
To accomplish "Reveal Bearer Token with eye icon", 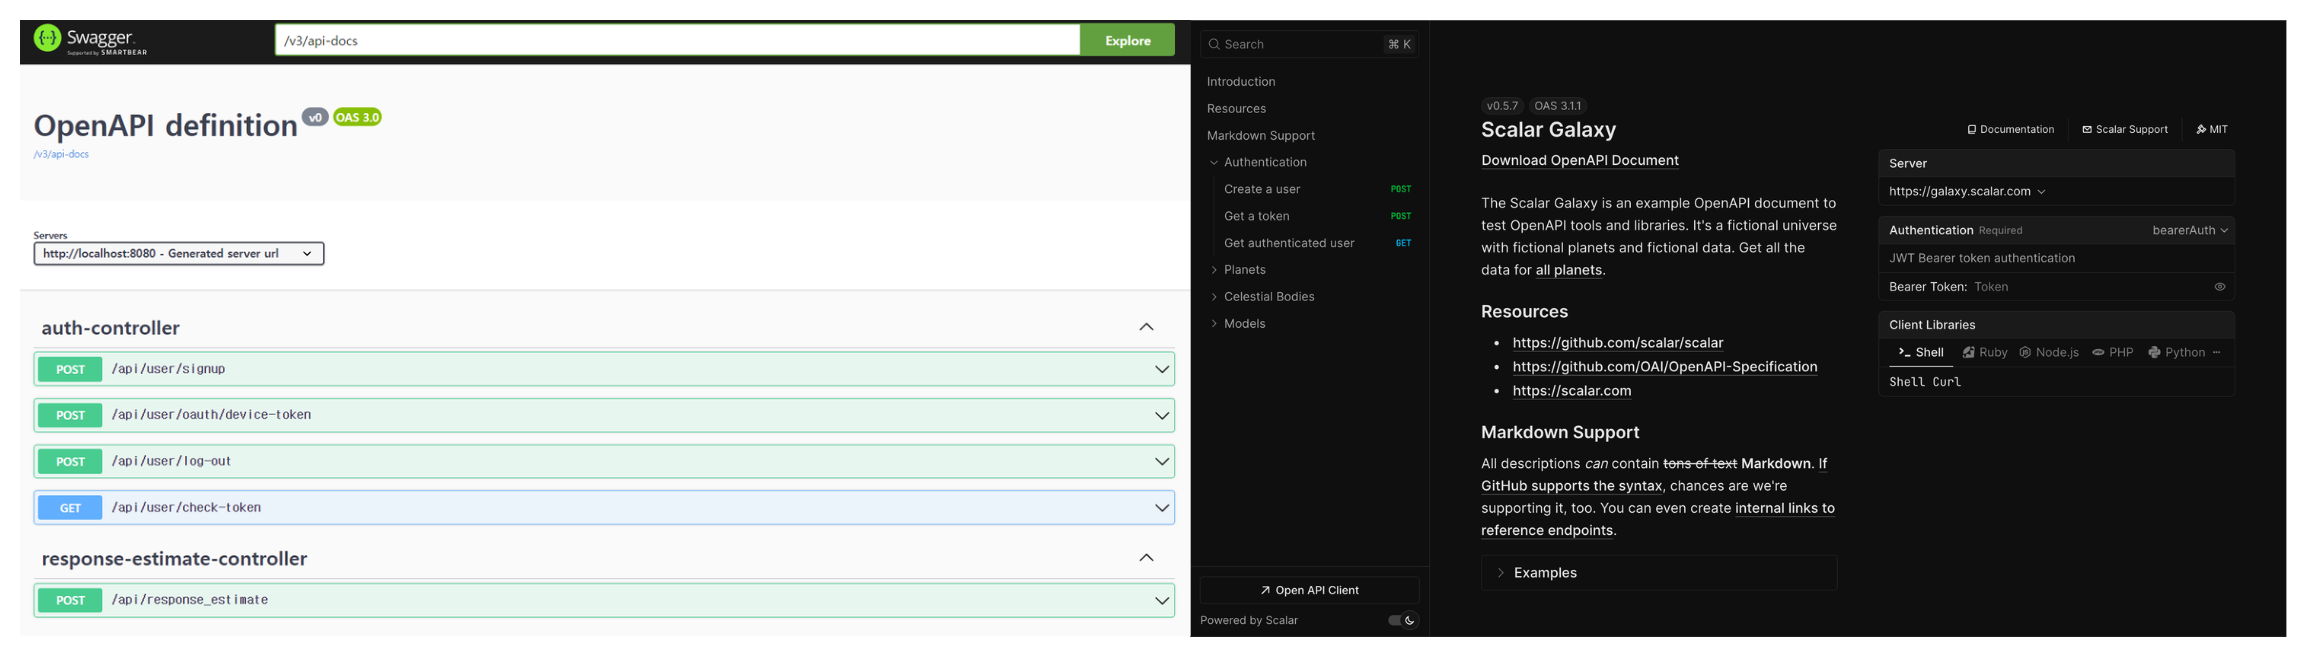I will click(2219, 287).
